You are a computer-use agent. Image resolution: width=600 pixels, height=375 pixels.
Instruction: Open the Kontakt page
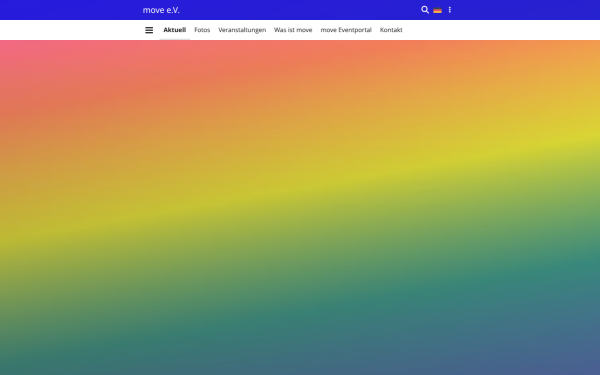391,30
